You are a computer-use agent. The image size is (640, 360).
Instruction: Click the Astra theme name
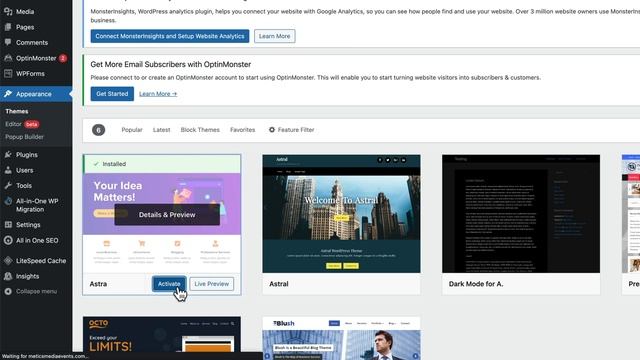tap(98, 284)
